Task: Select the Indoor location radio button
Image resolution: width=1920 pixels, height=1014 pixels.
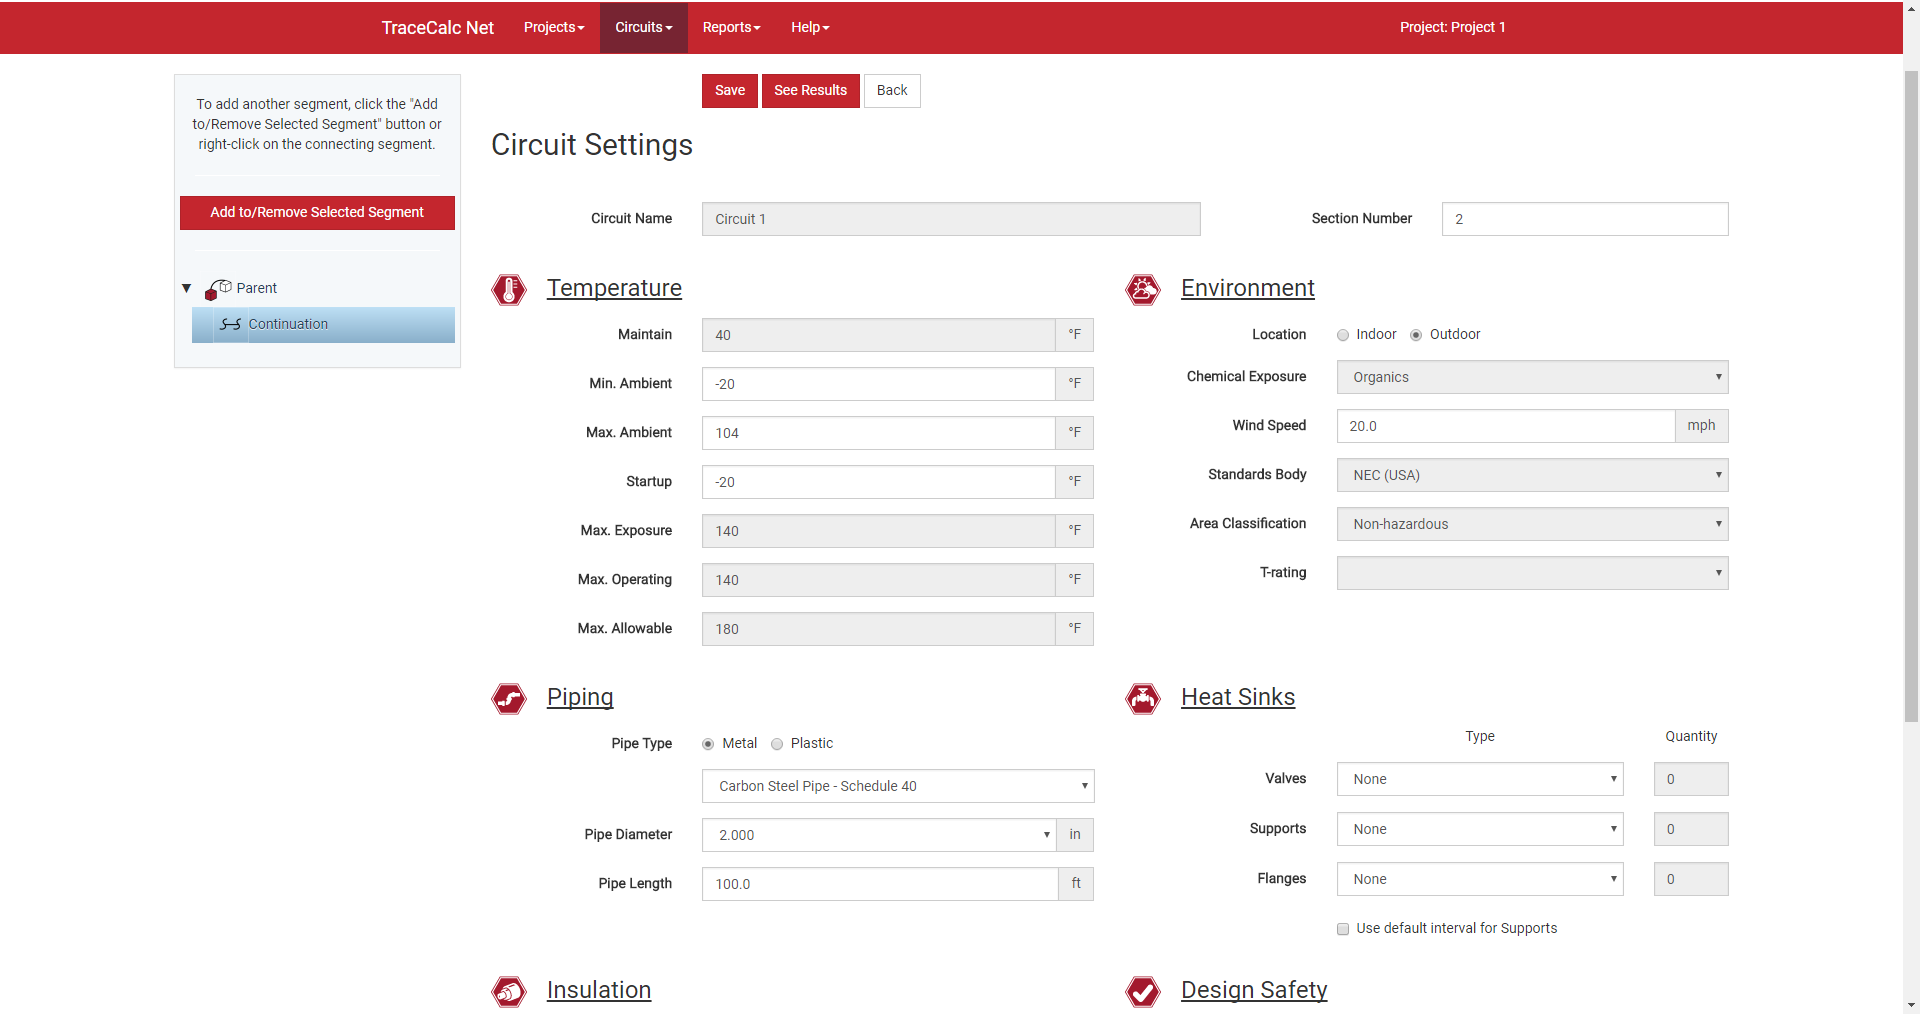Action: (1343, 336)
